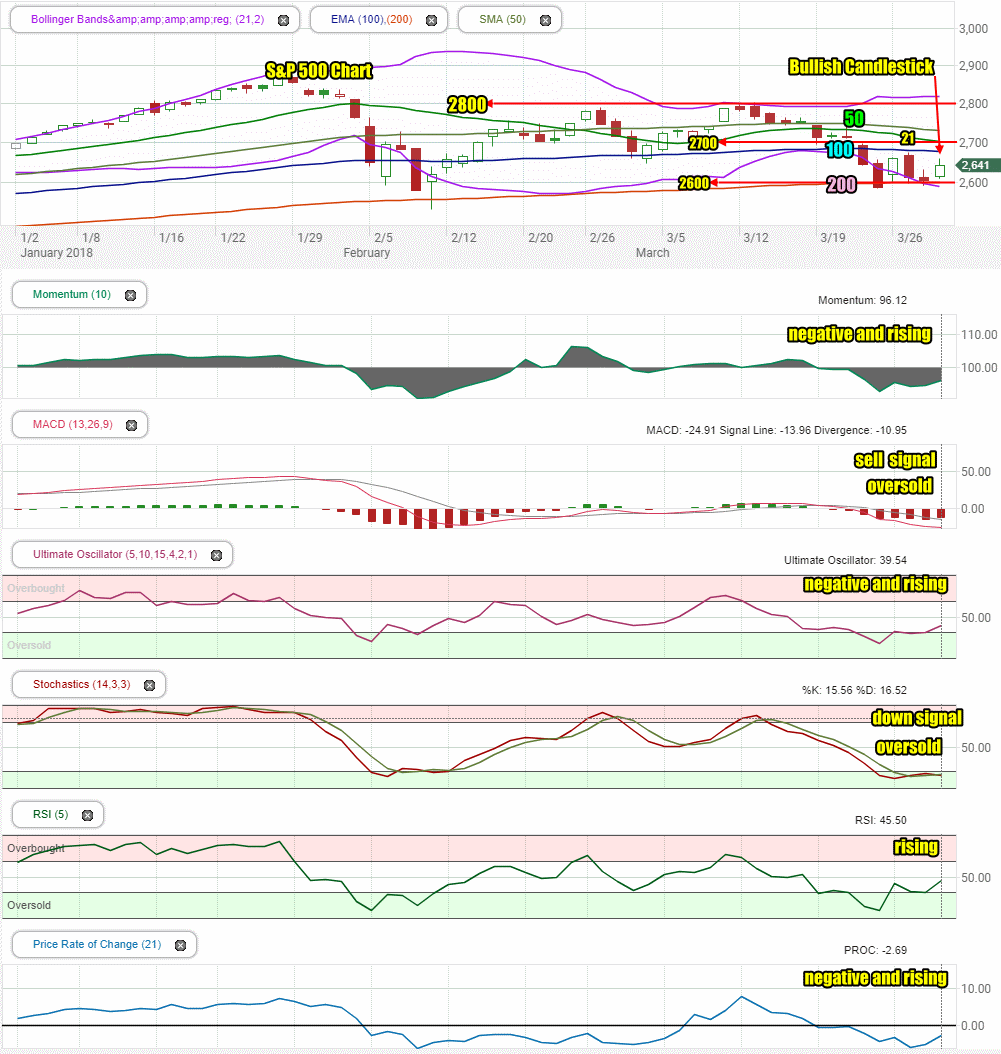This screenshot has width=1001, height=1054.
Task: Click the 'Momentum: 96.12' value readout
Action: pyautogui.click(x=862, y=300)
